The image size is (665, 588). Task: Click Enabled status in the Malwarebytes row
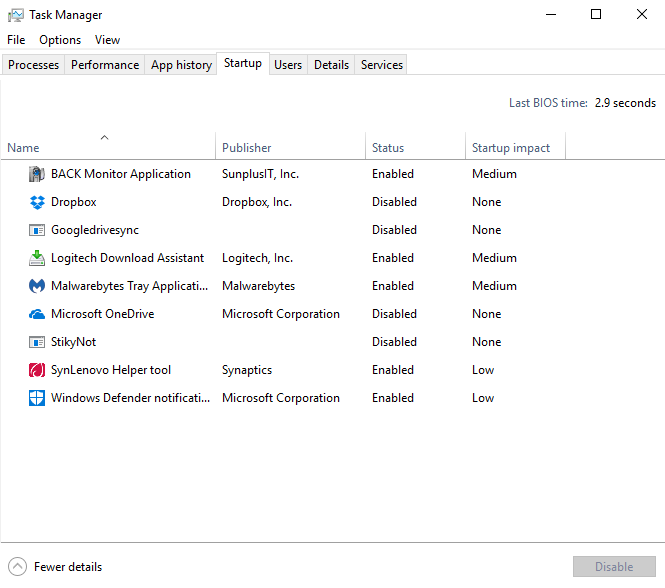[x=393, y=286]
